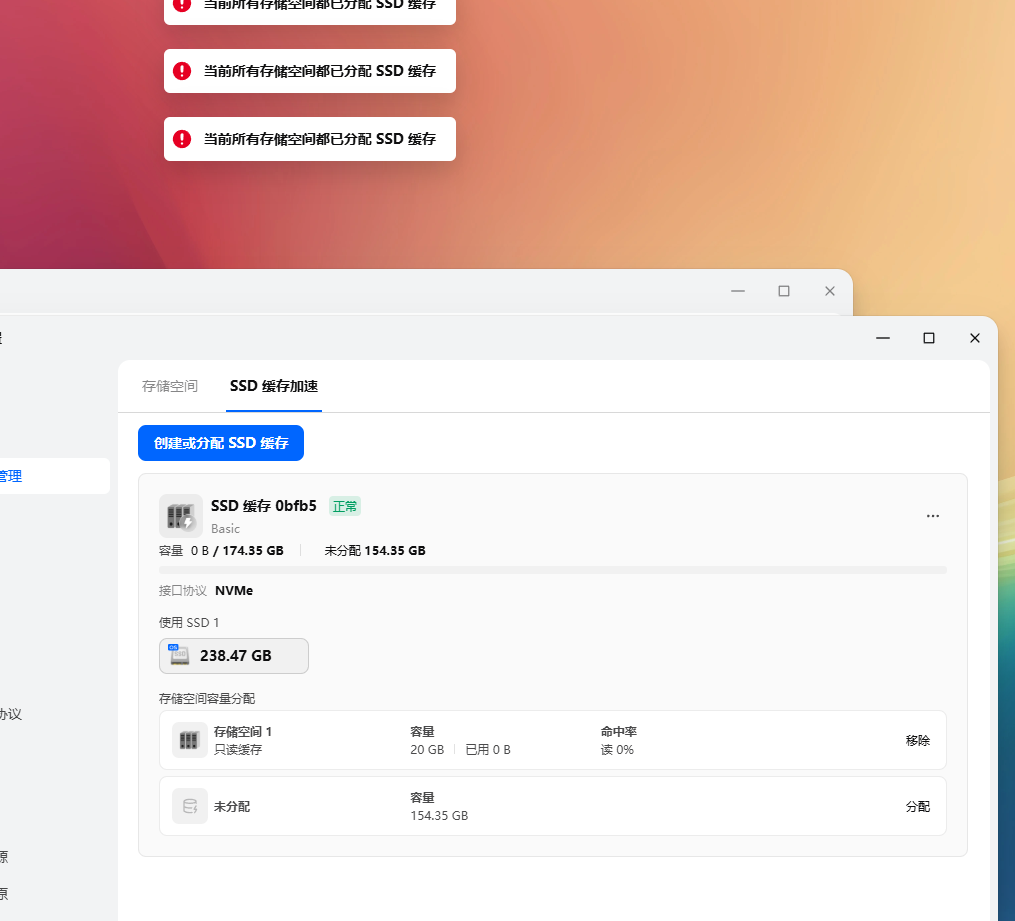This screenshot has height=921, width=1015.
Task: Click the 存储空间容量分配 heading
Action: (206, 698)
